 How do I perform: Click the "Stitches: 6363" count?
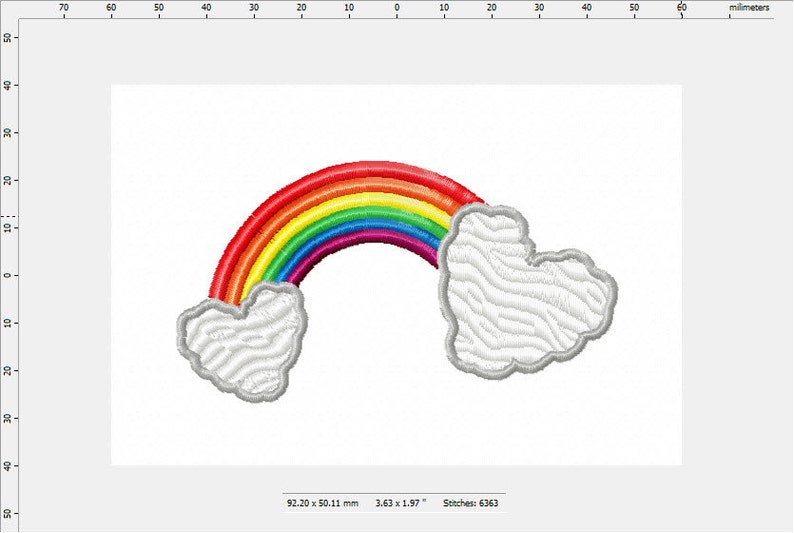tap(470, 503)
